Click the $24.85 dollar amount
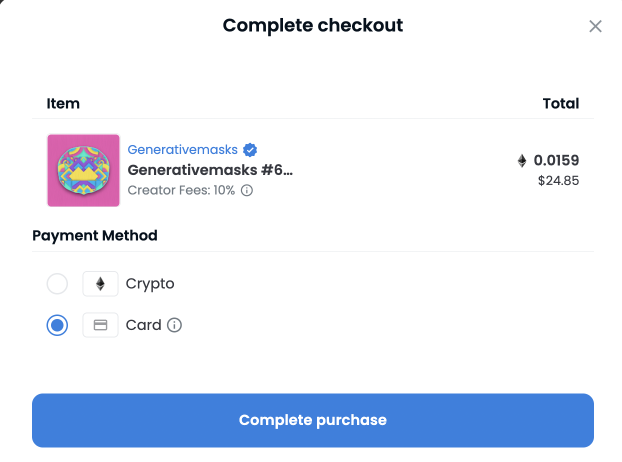This screenshot has height=462, width=622. click(x=559, y=181)
